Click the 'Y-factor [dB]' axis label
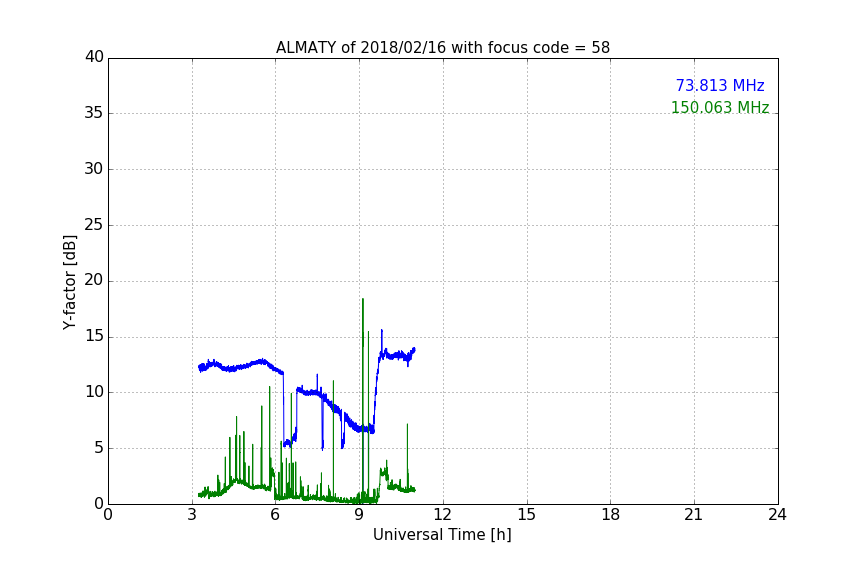This screenshot has width=864, height=576. click(x=69, y=282)
